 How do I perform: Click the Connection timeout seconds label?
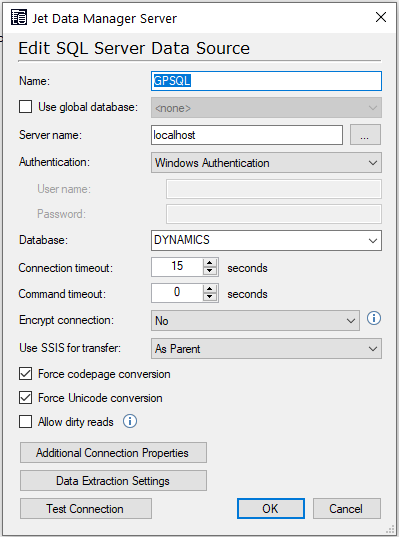pyautogui.click(x=247, y=268)
